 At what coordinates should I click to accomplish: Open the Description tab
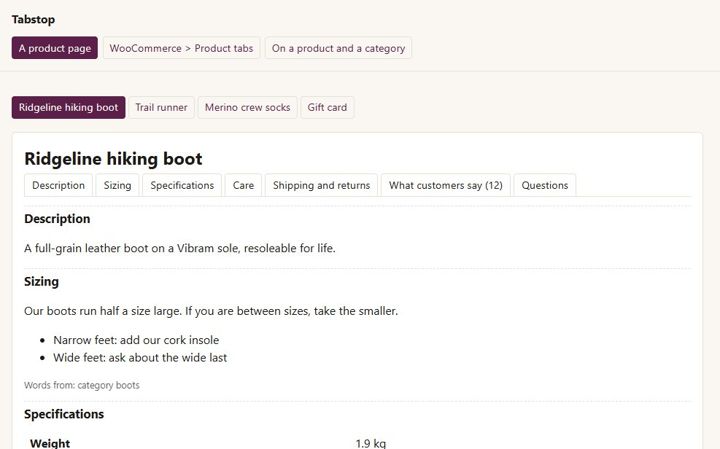pyautogui.click(x=58, y=185)
